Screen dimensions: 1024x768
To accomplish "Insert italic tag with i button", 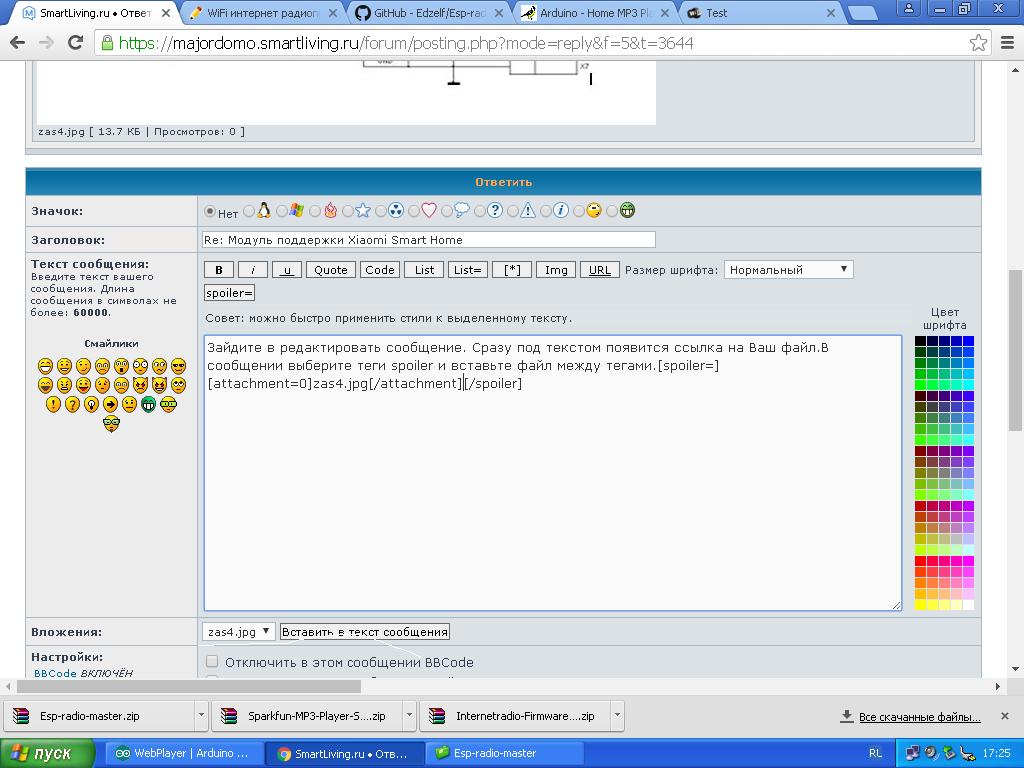I will [x=252, y=270].
